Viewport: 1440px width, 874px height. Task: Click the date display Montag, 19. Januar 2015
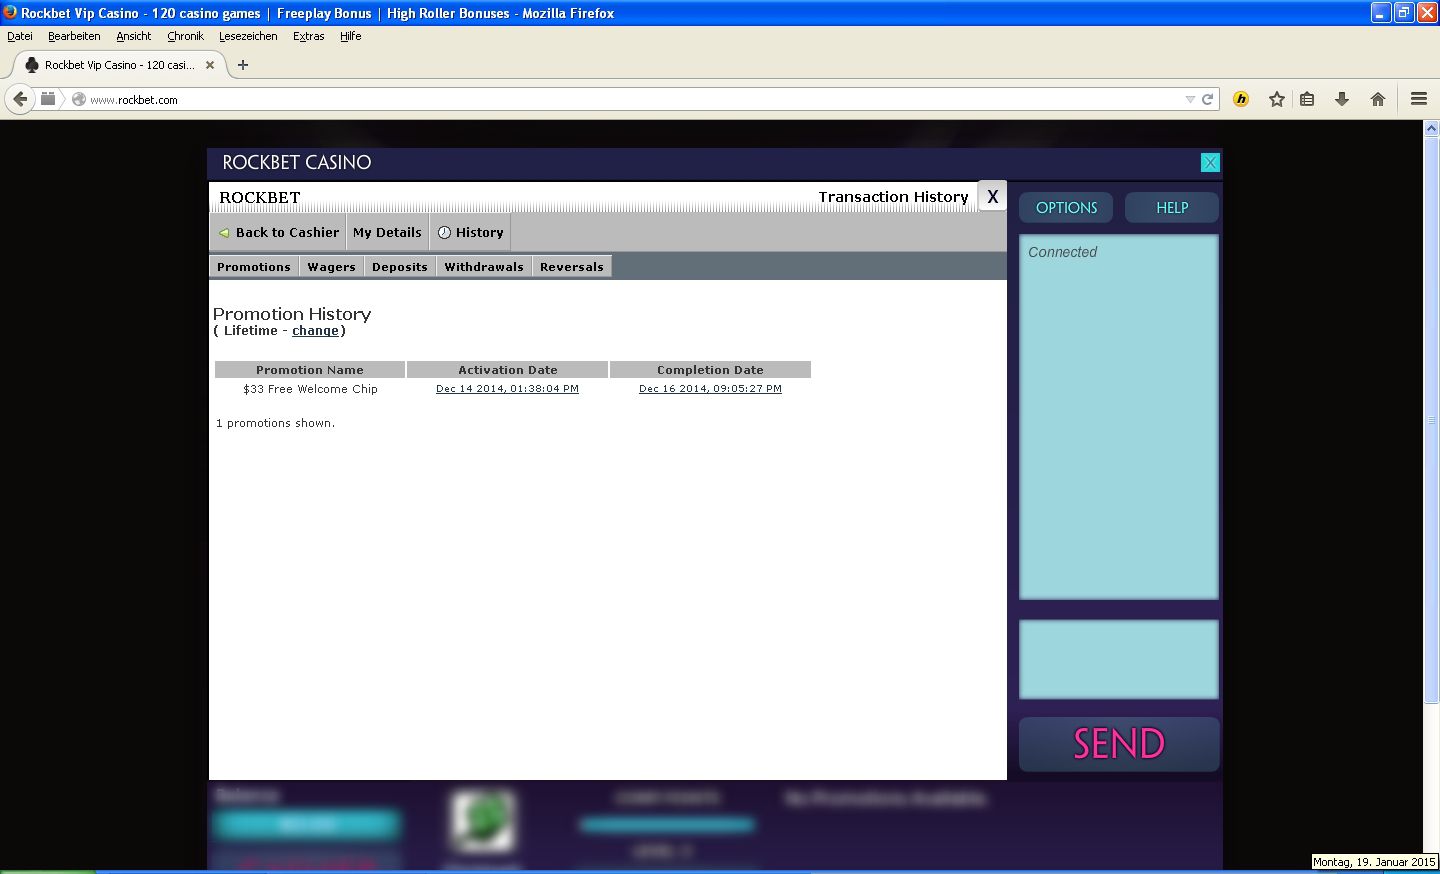(x=1374, y=862)
